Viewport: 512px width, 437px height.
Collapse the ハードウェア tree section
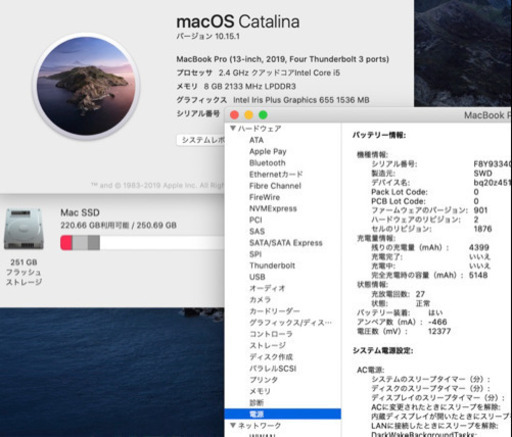pyautogui.click(x=233, y=128)
